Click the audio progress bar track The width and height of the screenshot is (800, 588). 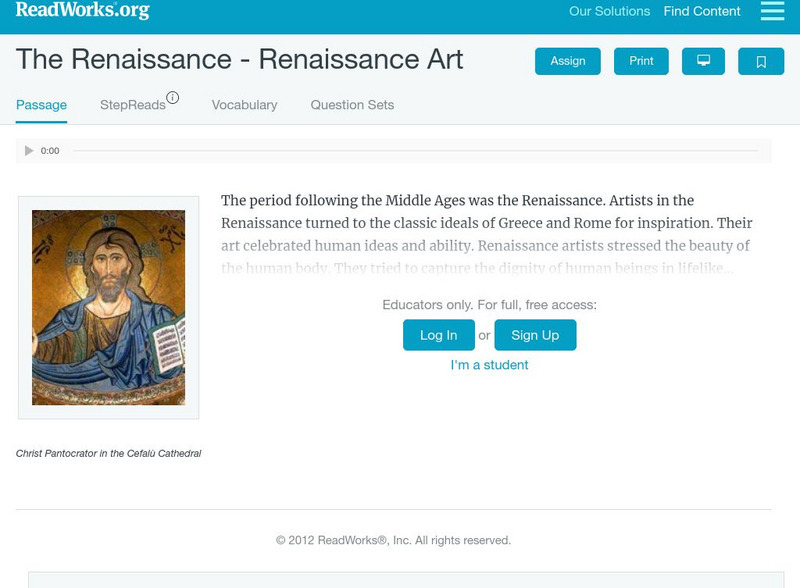click(x=415, y=151)
